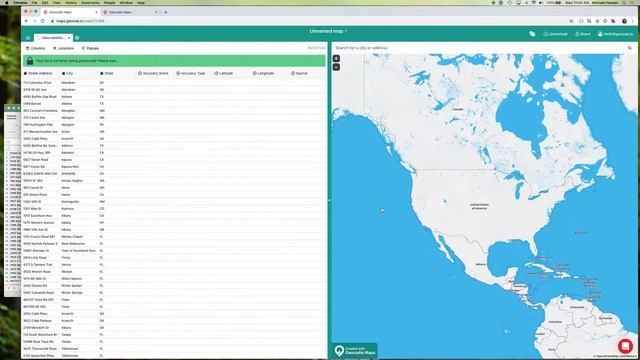Viewport: 640px width, 360px height.
Task: Click the State column header
Action: [107, 73]
